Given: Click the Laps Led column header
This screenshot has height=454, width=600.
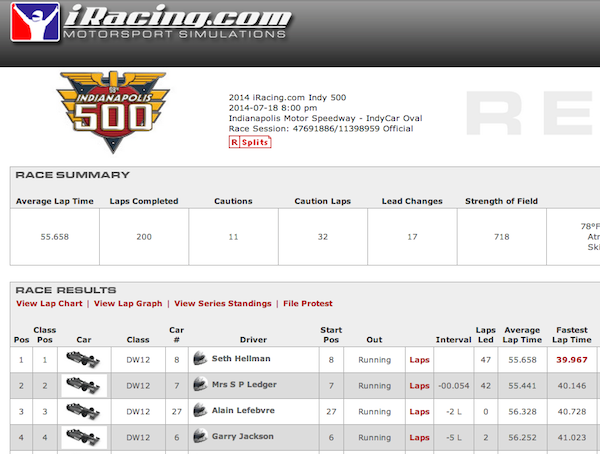Looking at the screenshot, I should [486, 335].
